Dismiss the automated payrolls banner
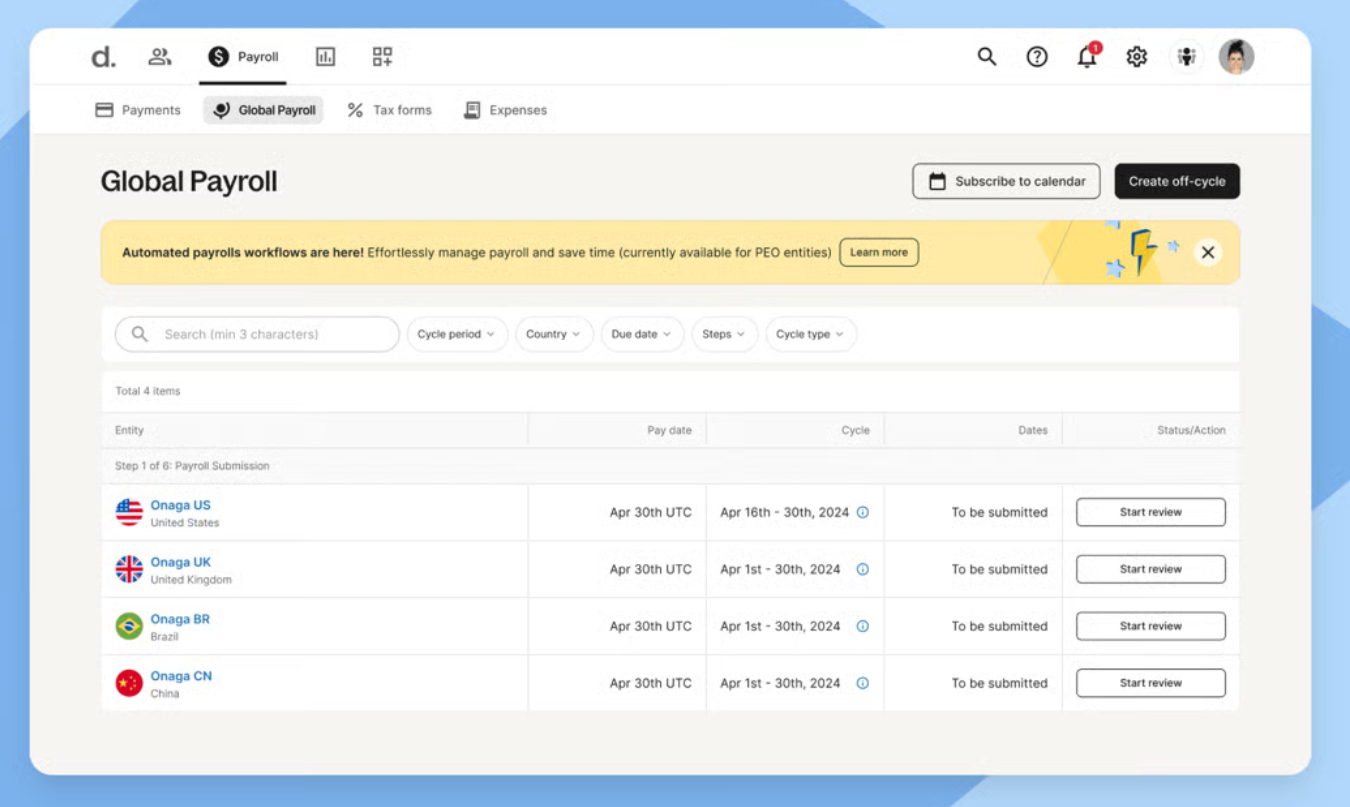1350x807 pixels. [x=1207, y=252]
